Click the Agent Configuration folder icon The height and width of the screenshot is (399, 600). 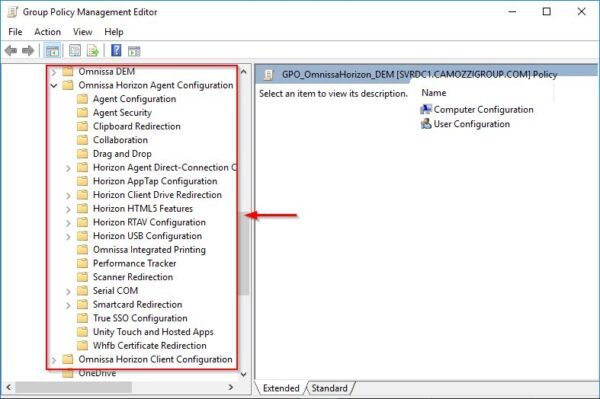click(82, 99)
